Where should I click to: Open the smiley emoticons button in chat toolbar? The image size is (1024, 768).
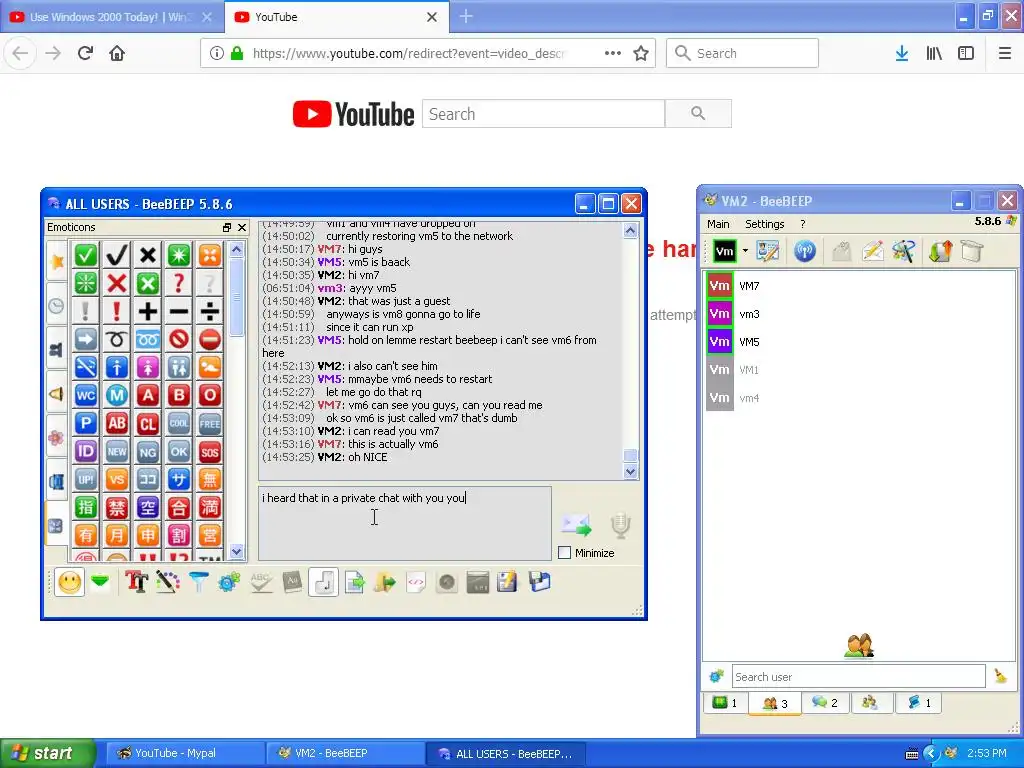tap(70, 582)
